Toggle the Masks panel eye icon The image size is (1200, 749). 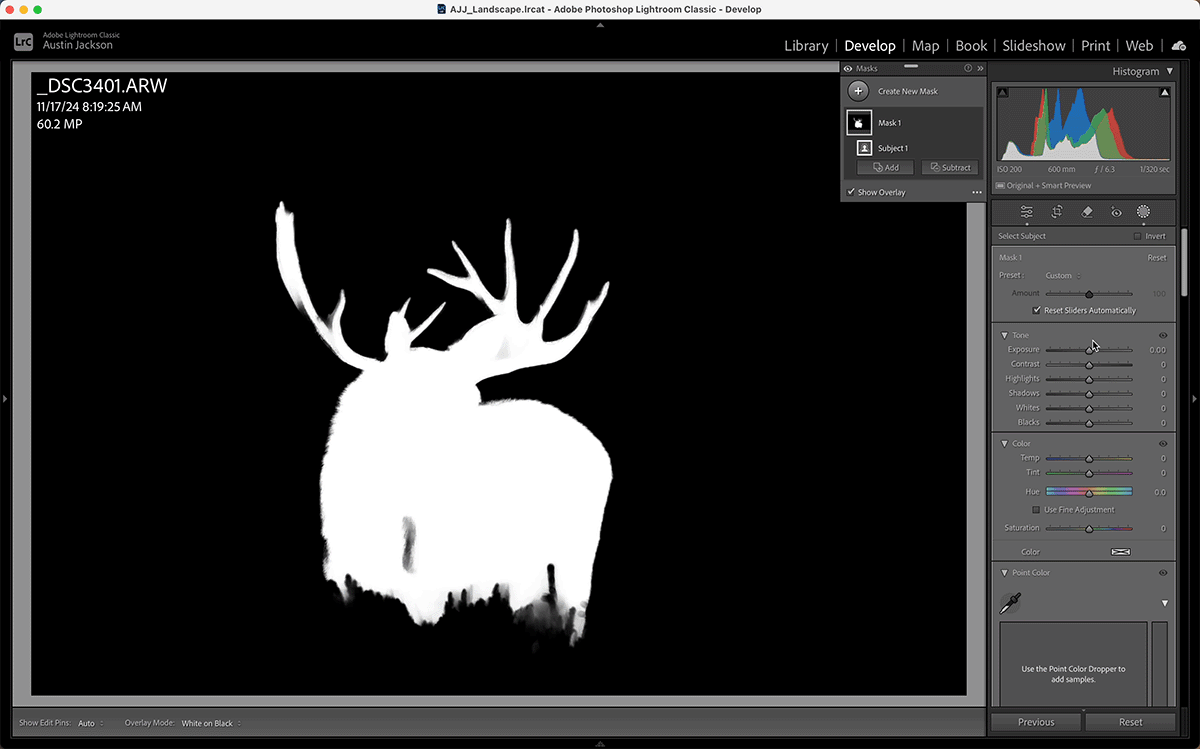[x=848, y=68]
